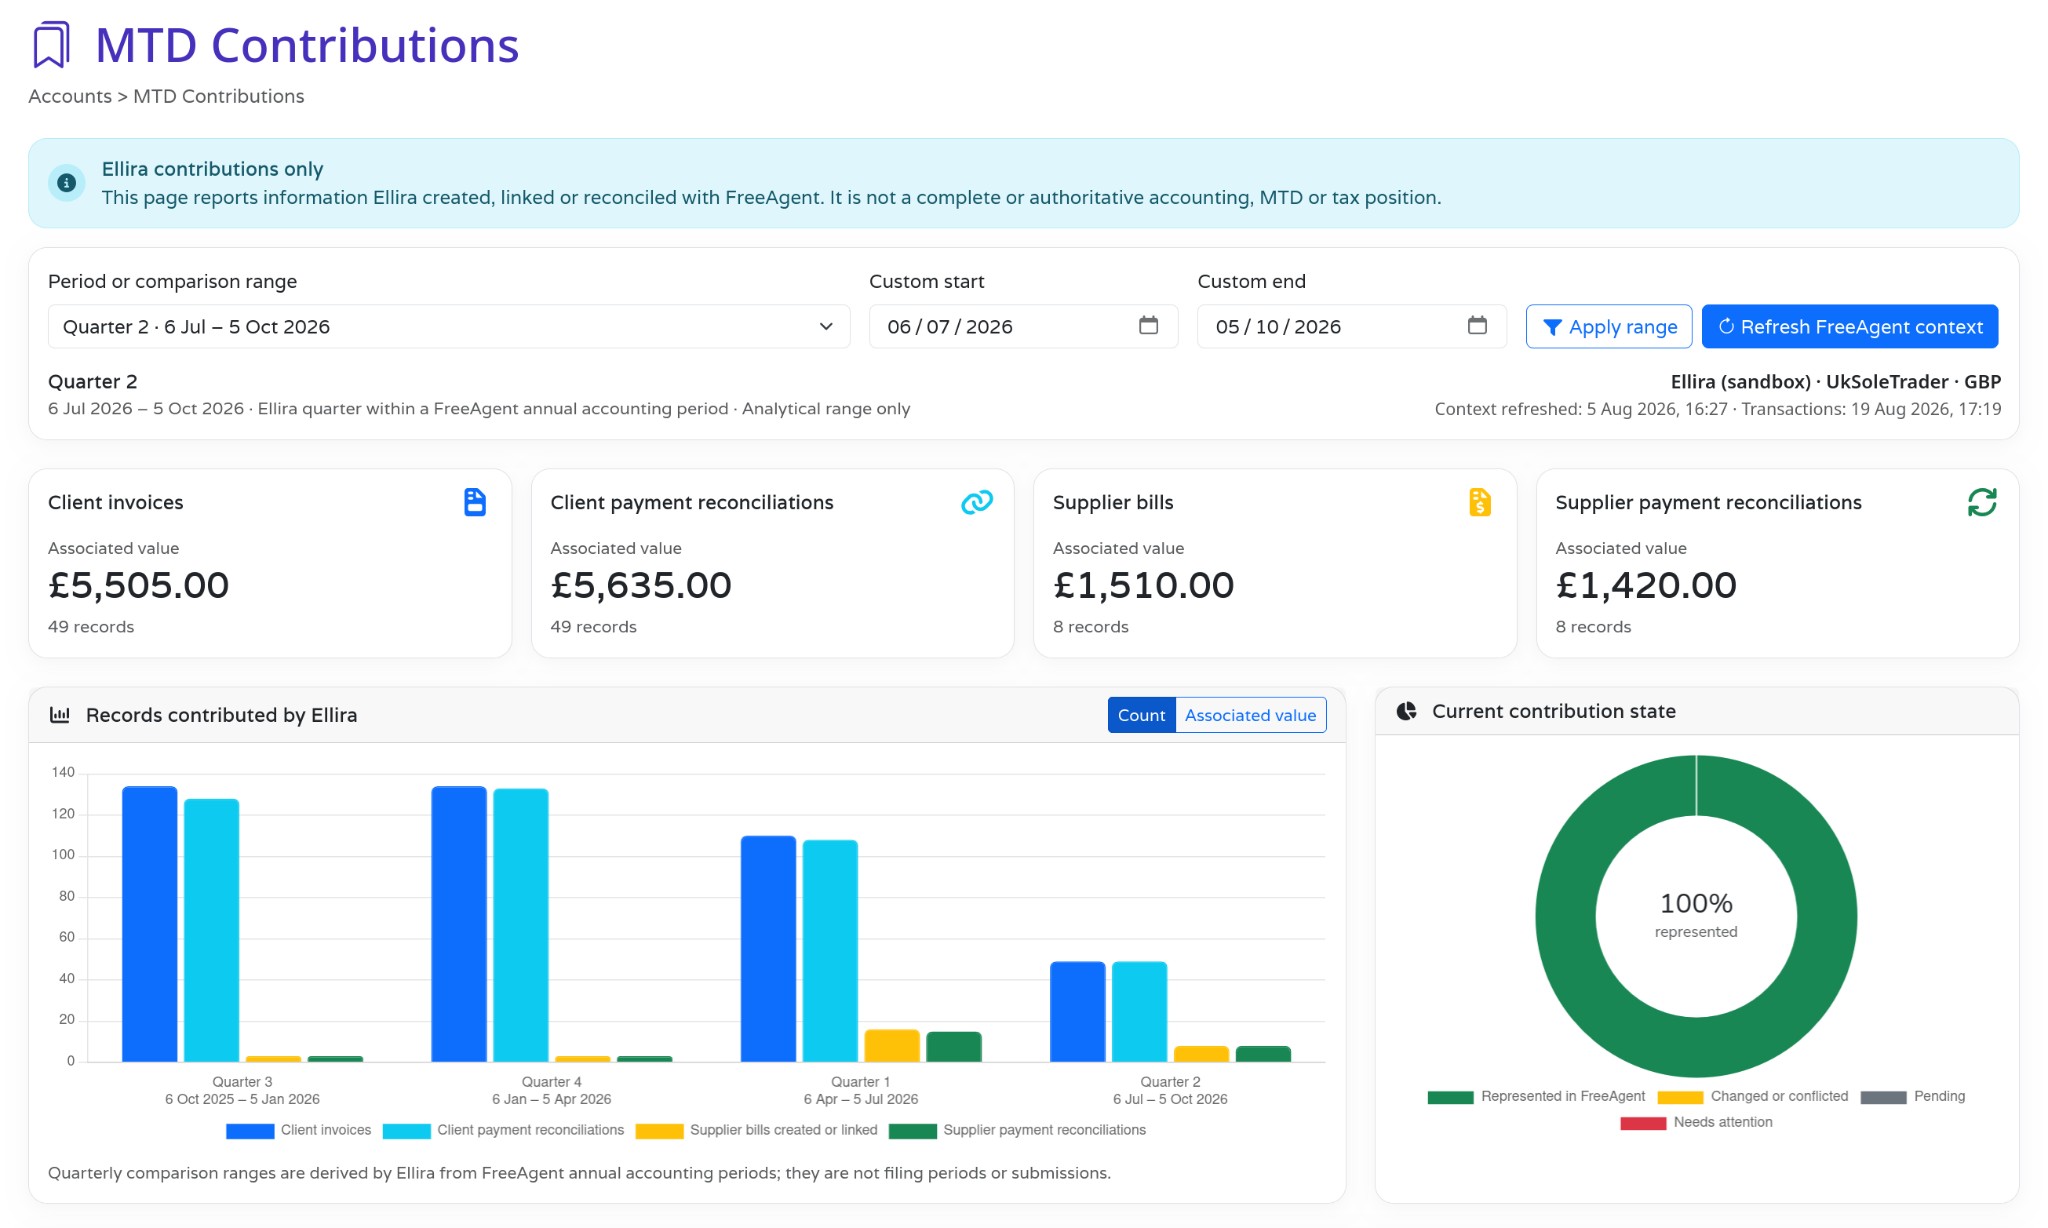
Task: Click the Refresh FreeAgent context button
Action: 1850,326
